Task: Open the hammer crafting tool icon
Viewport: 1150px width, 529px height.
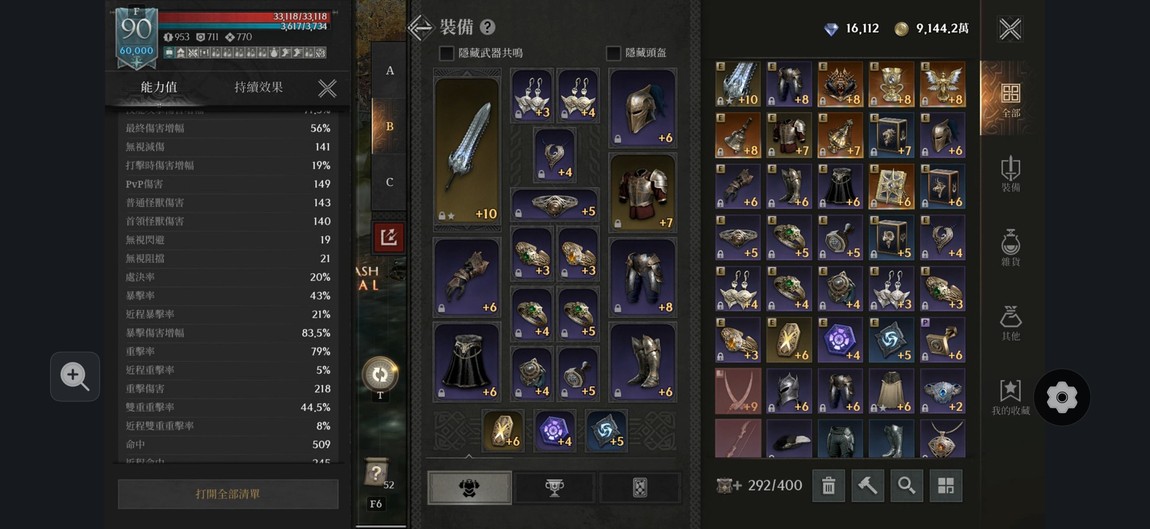Action: click(x=868, y=486)
